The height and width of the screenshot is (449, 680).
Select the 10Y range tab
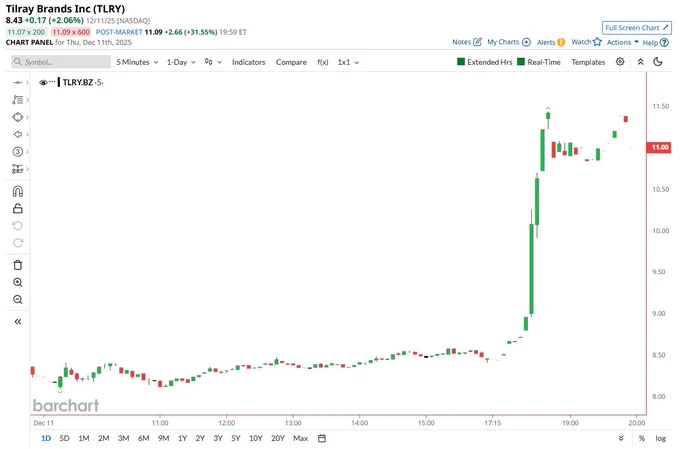tap(255, 438)
